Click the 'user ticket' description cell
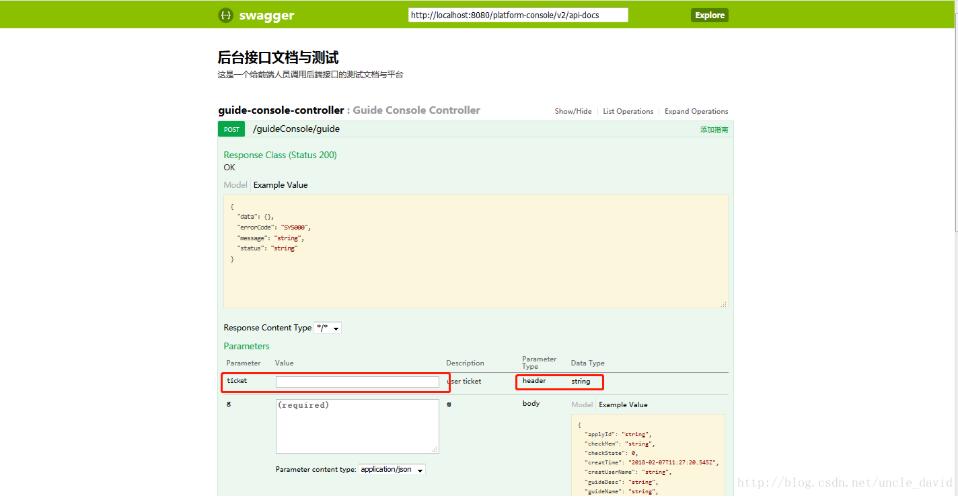The image size is (958, 500). [x=464, y=381]
